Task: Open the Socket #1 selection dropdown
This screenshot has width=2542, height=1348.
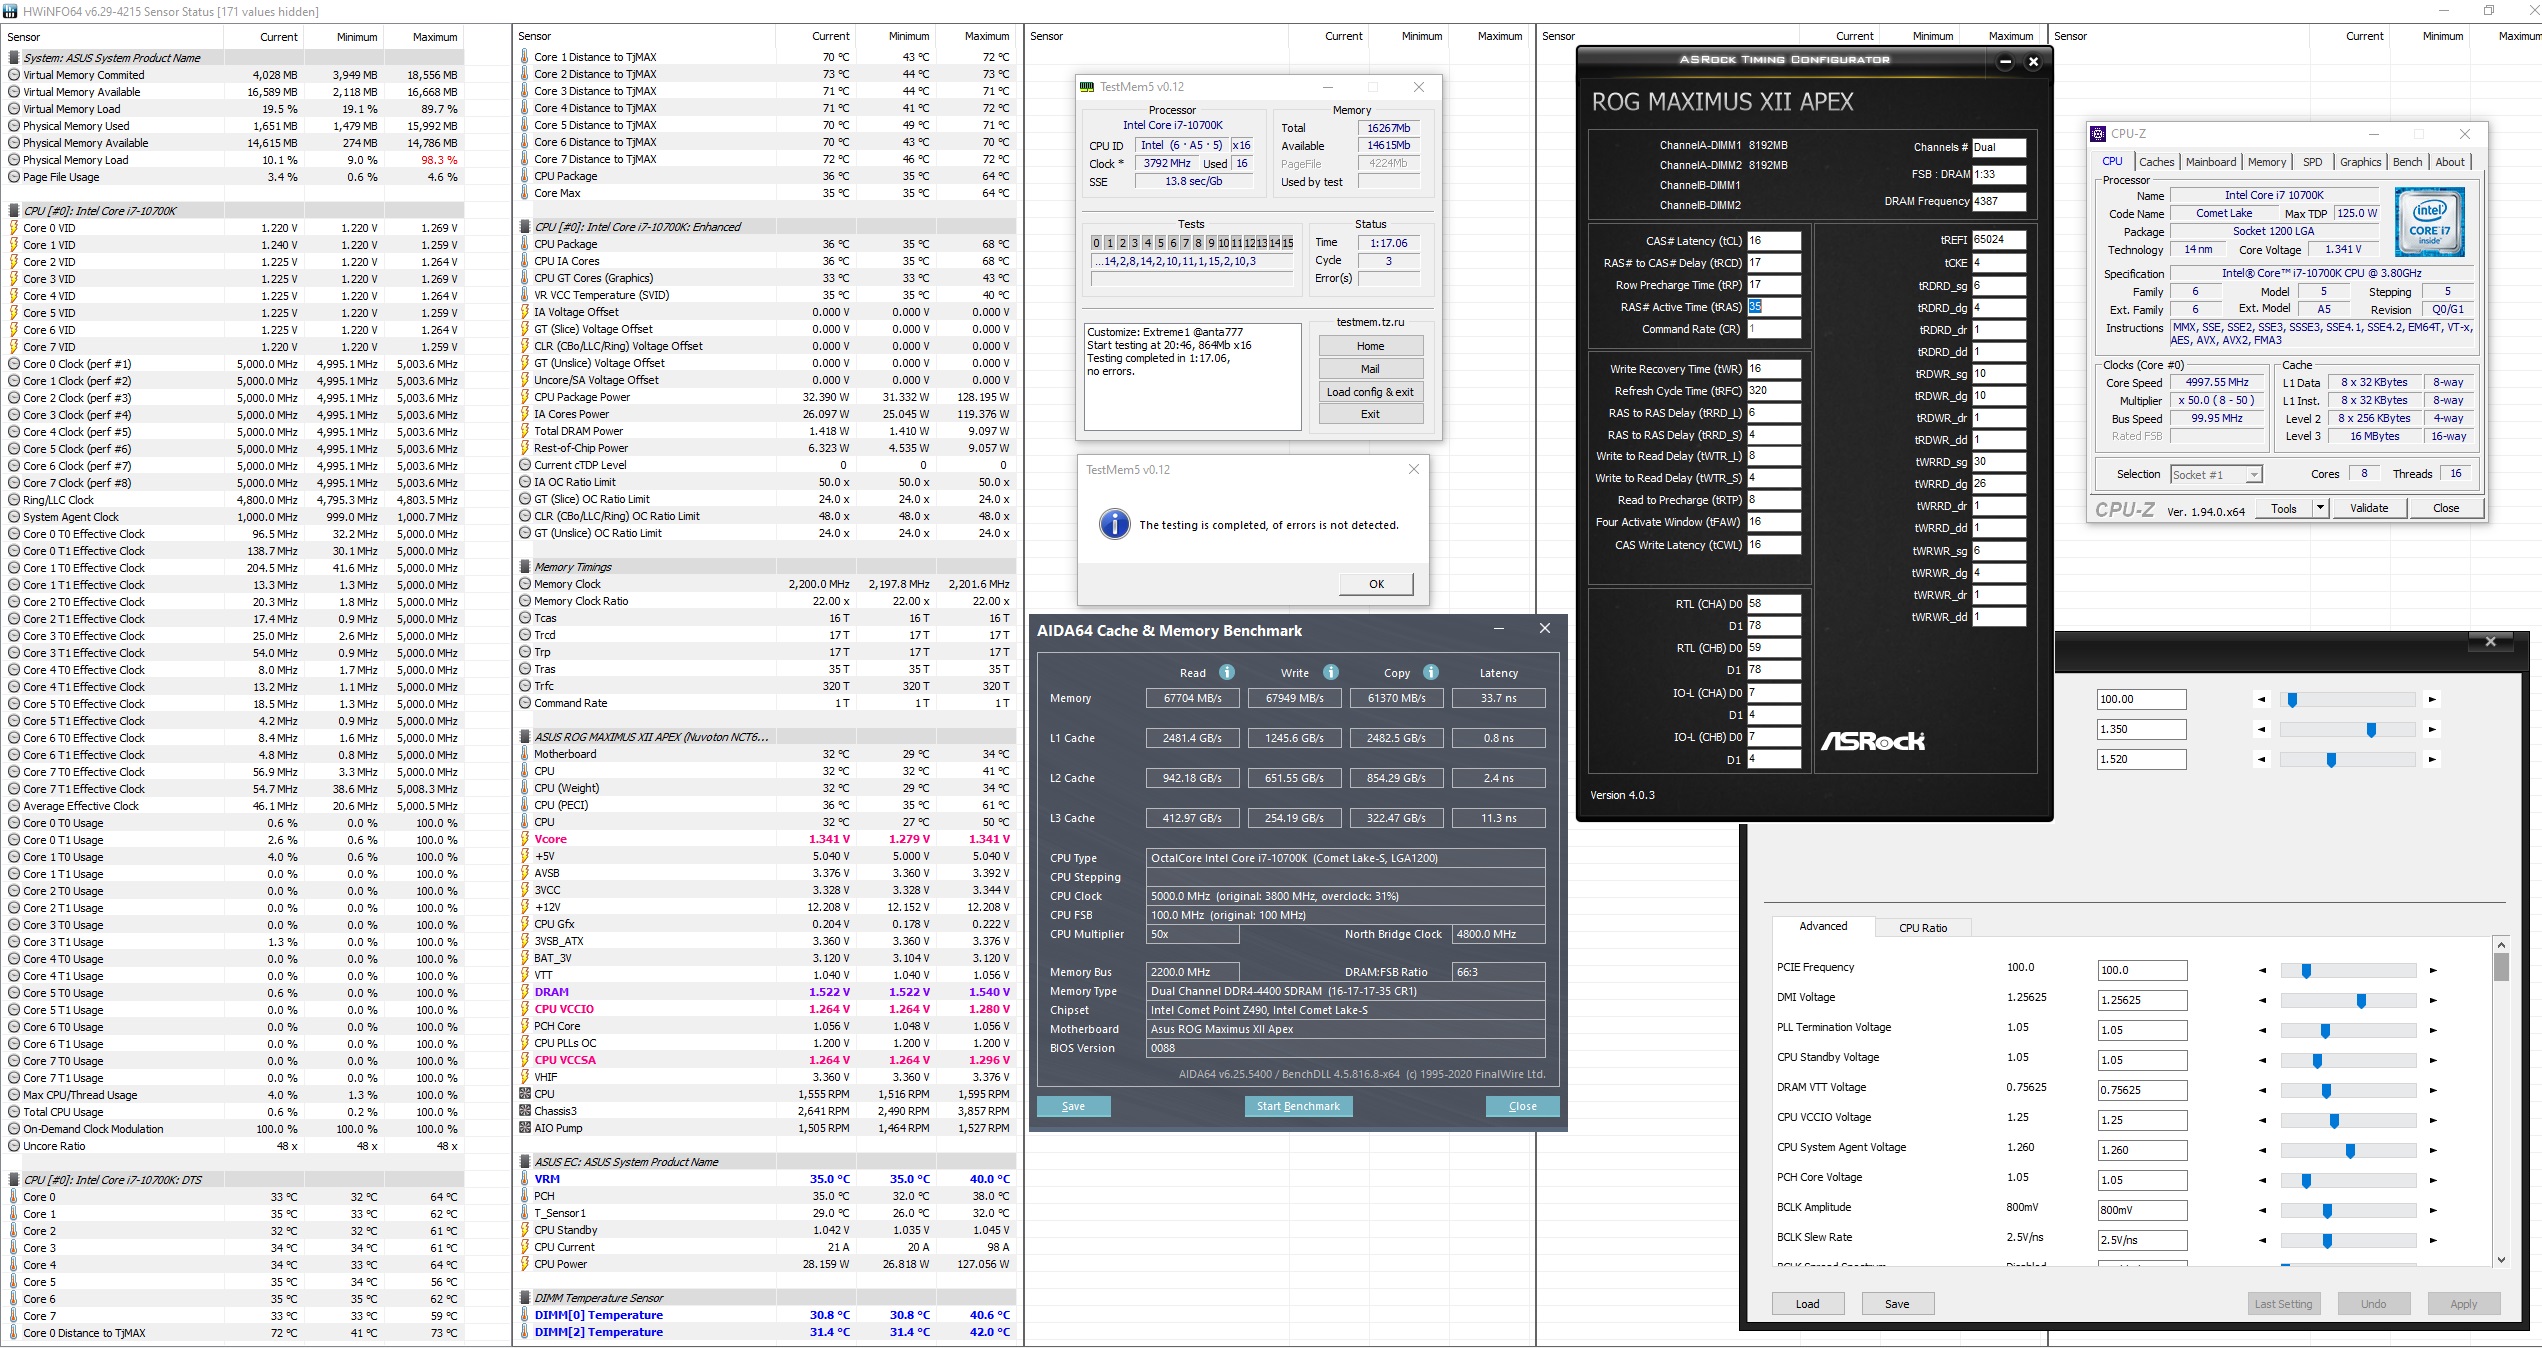Action: [x=2254, y=475]
